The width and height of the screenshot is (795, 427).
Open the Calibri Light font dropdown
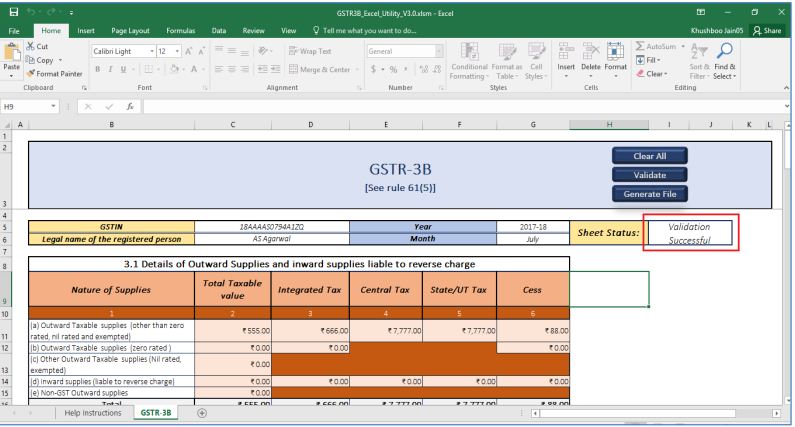[152, 51]
